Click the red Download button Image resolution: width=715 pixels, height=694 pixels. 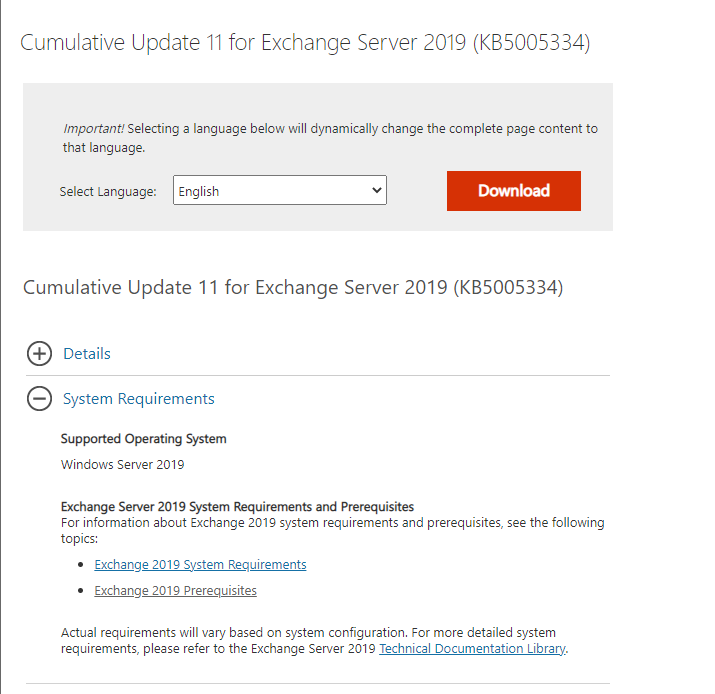(x=513, y=191)
